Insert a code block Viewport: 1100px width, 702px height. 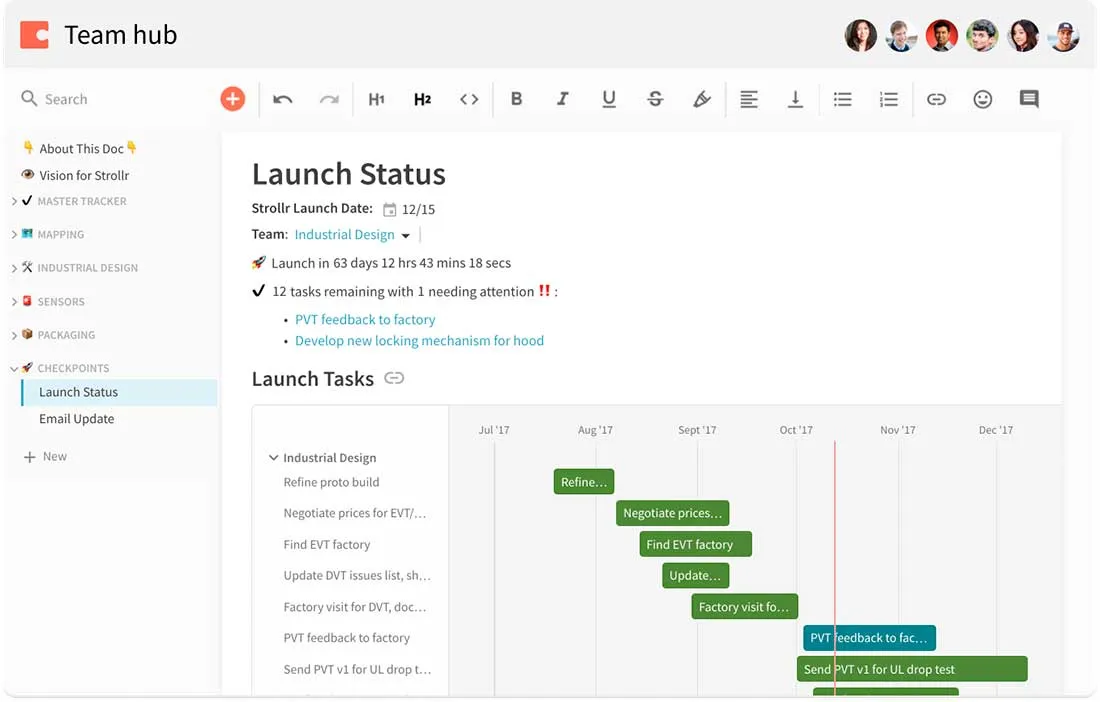[x=469, y=99]
